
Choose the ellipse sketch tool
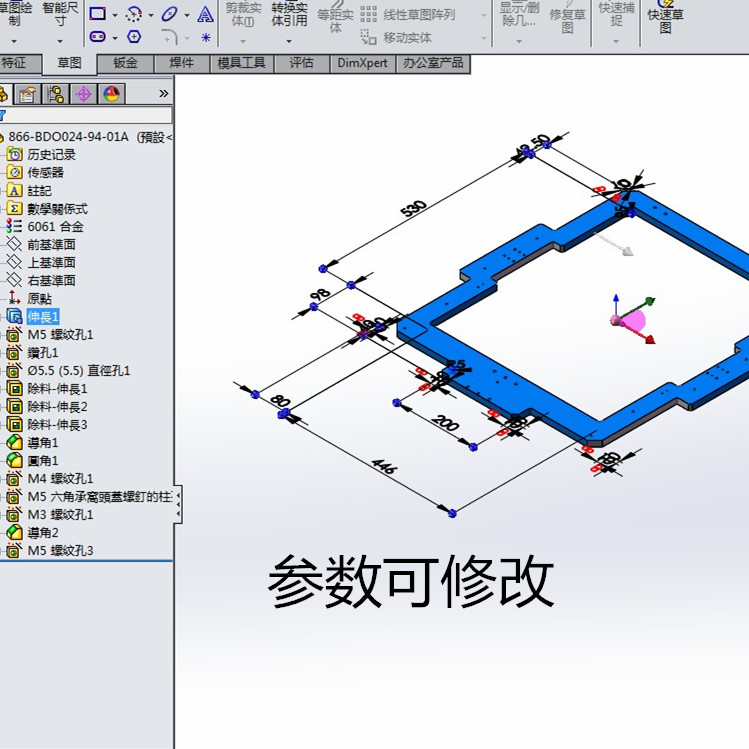pyautogui.click(x=170, y=14)
